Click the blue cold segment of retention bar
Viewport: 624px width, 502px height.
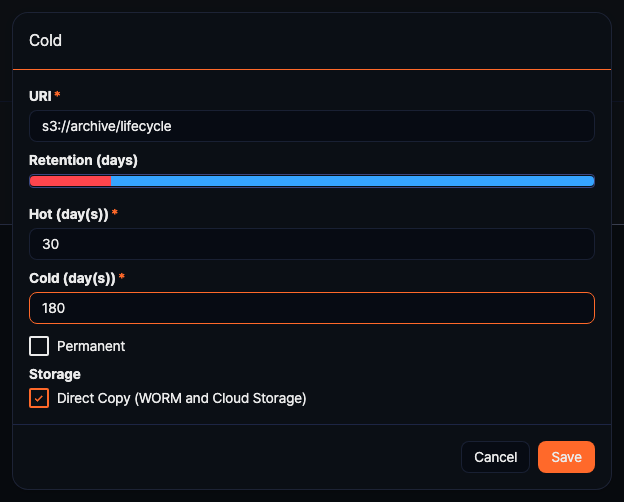click(352, 181)
